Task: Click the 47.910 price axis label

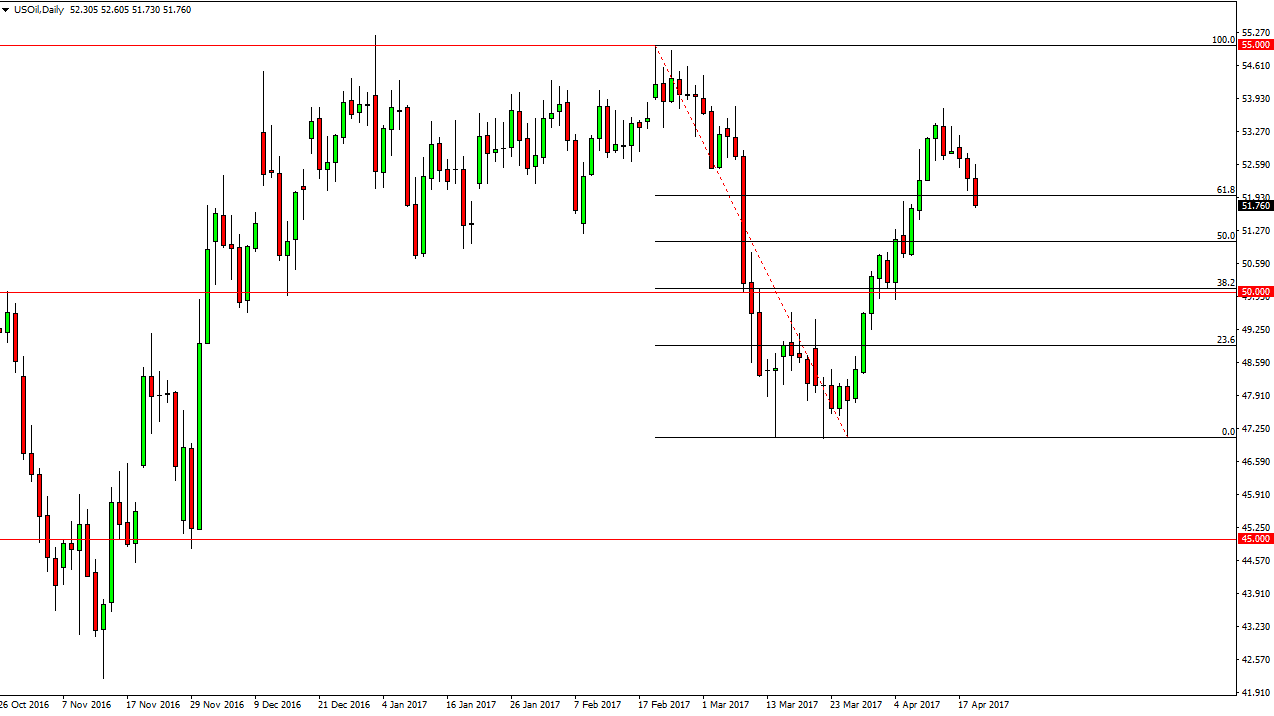Action: pyautogui.click(x=1256, y=396)
